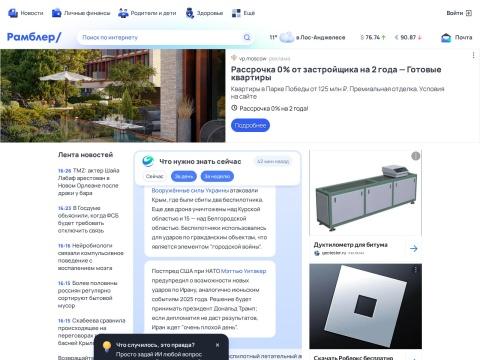The image size is (480, 360).
Task: Open the Здоровье section icon
Action: pos(190,13)
